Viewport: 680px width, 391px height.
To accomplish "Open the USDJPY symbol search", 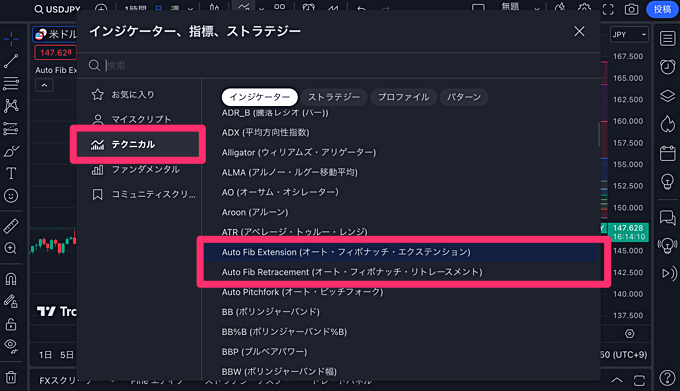I will 58,9.
